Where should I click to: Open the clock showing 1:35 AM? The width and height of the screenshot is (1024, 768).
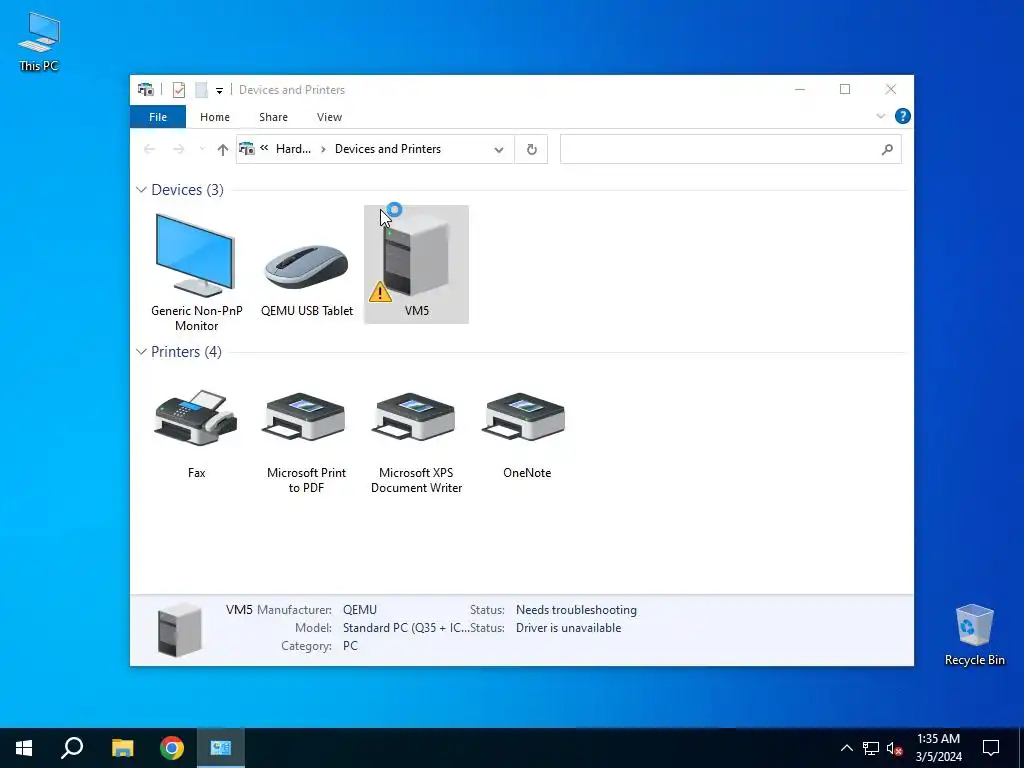coord(938,748)
